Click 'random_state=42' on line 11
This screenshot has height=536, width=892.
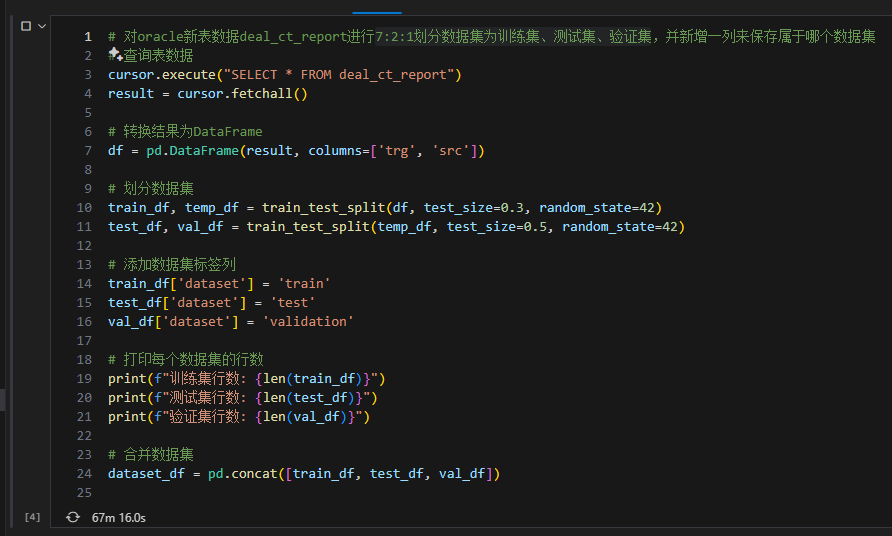[620, 226]
